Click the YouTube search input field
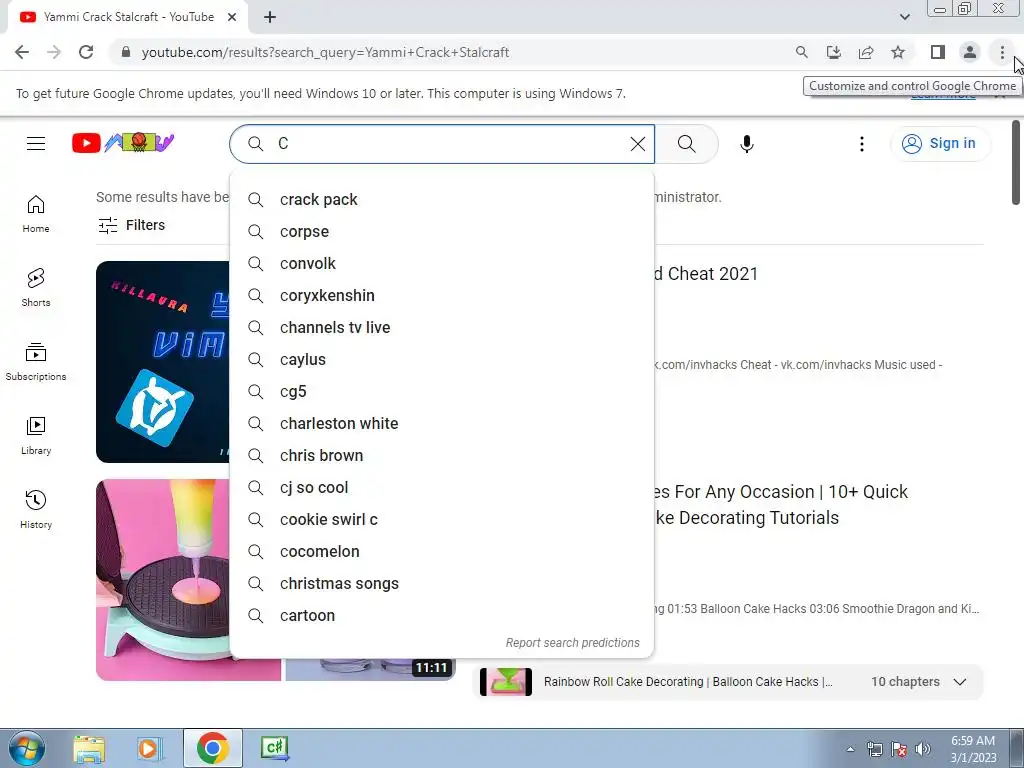 444,144
